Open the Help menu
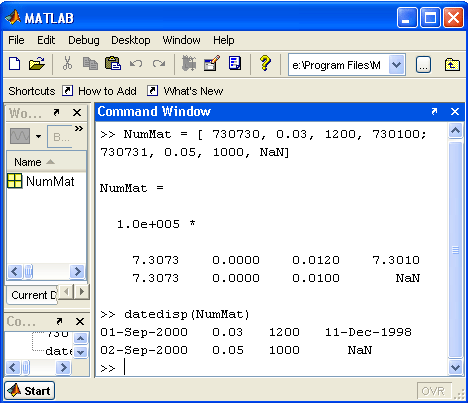The height and width of the screenshot is (403, 468). [x=224, y=40]
